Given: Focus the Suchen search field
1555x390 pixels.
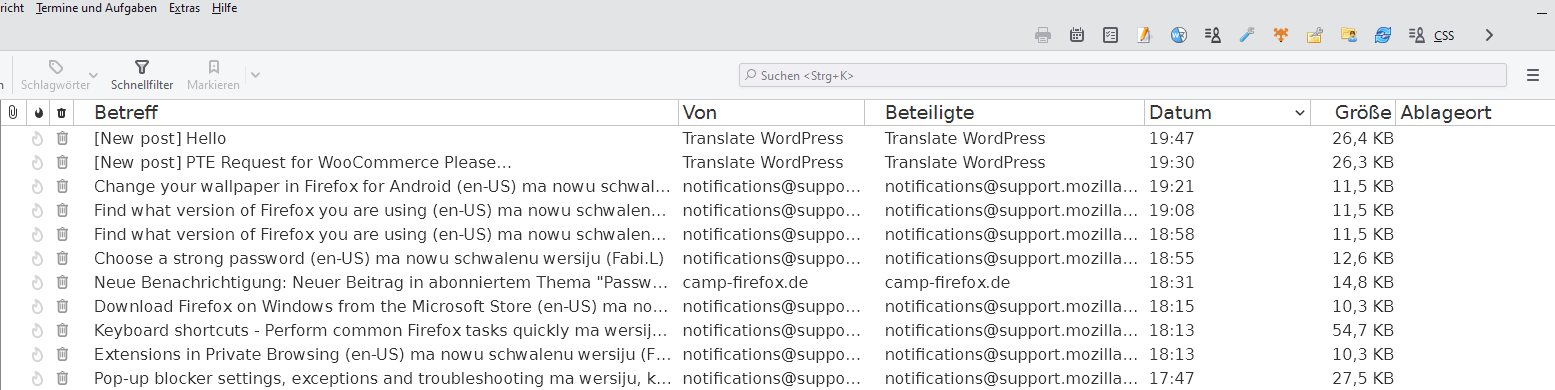Looking at the screenshot, I should [1122, 75].
